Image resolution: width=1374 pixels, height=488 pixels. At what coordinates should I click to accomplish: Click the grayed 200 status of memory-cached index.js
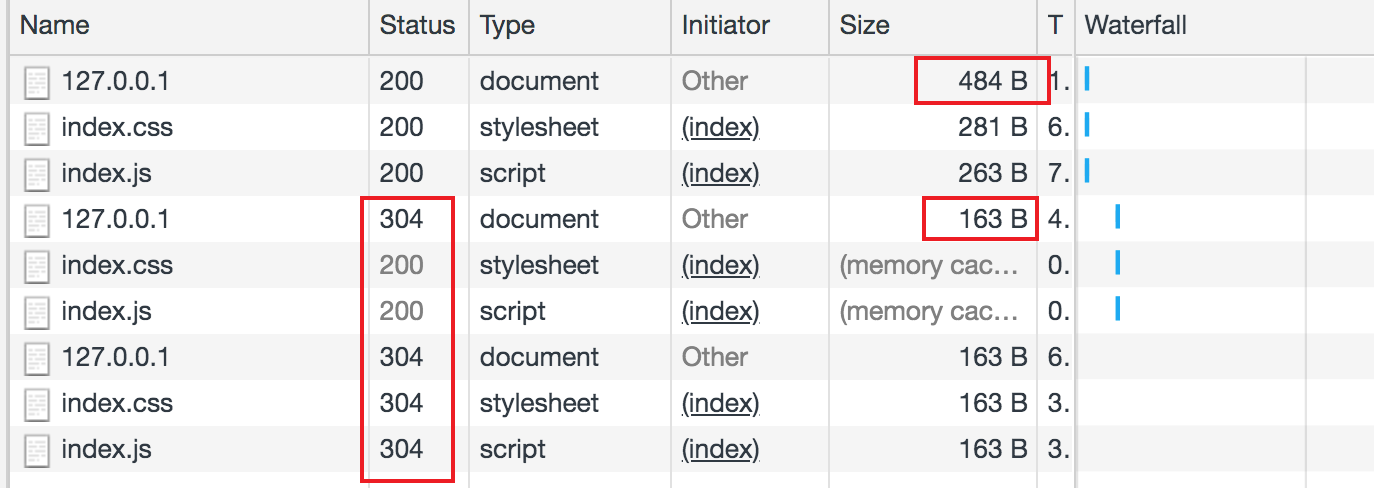click(402, 312)
